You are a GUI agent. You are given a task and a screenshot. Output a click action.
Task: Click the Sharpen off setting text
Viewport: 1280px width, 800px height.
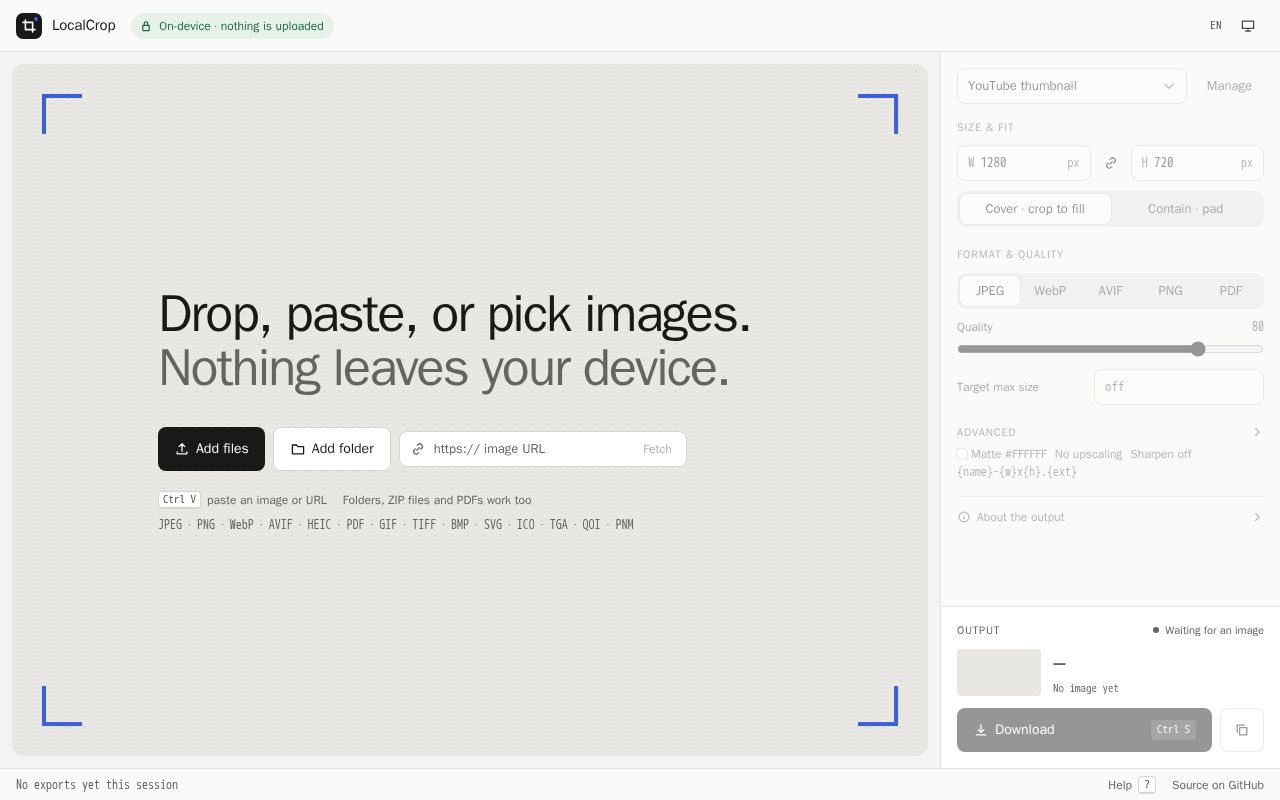1161,454
